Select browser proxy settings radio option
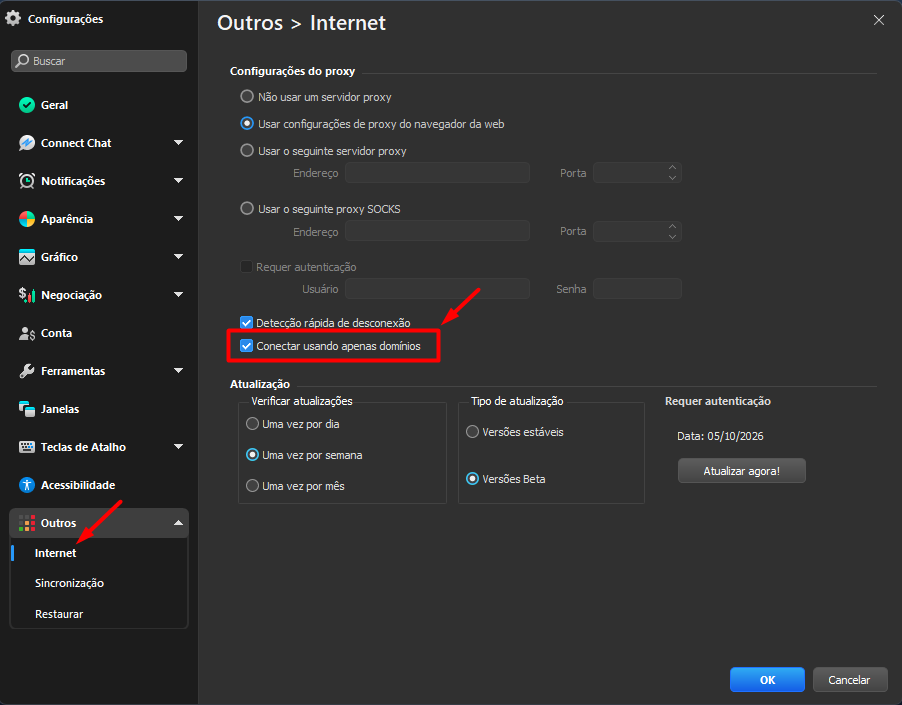 point(247,123)
